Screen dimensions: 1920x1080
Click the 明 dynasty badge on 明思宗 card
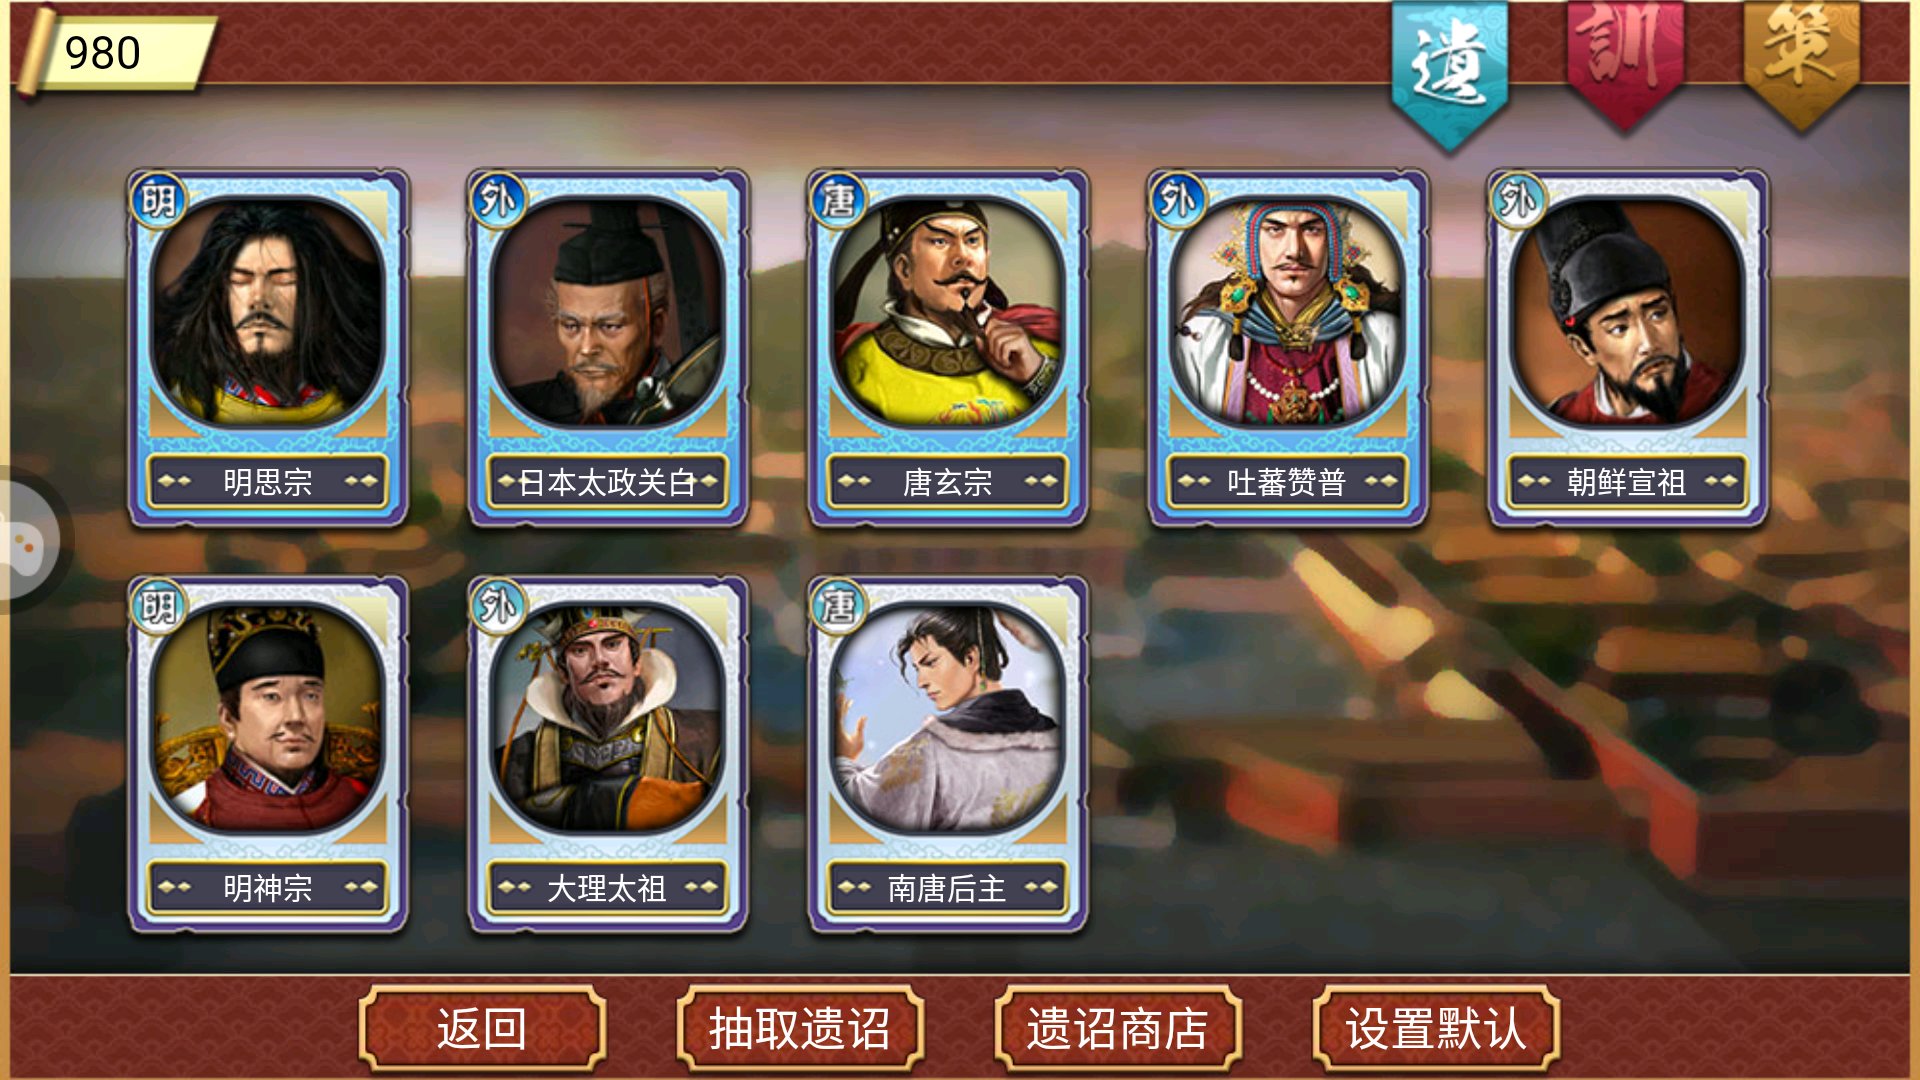(x=158, y=200)
